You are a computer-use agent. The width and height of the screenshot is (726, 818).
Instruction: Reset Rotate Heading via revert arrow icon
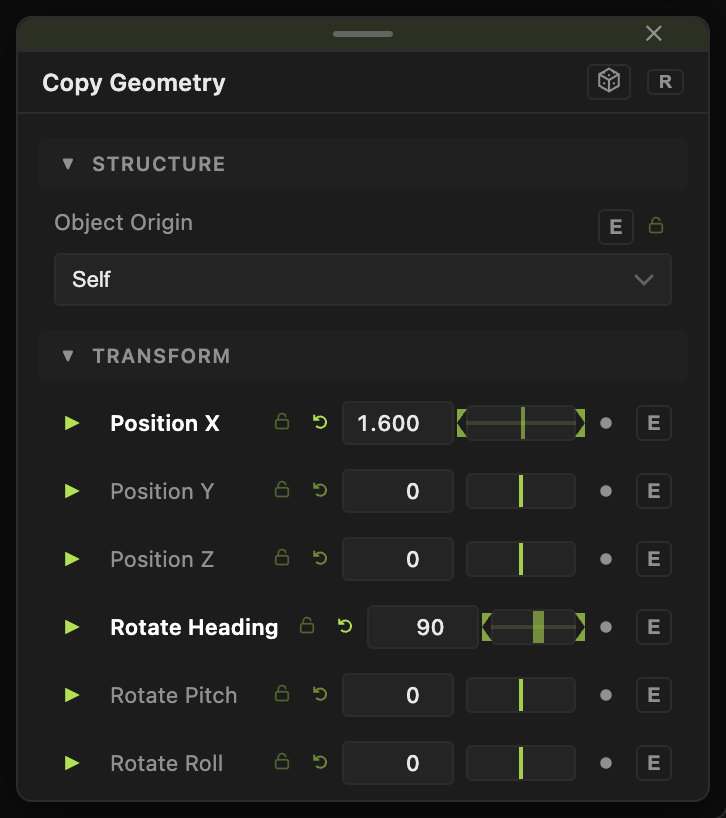pyautogui.click(x=345, y=626)
